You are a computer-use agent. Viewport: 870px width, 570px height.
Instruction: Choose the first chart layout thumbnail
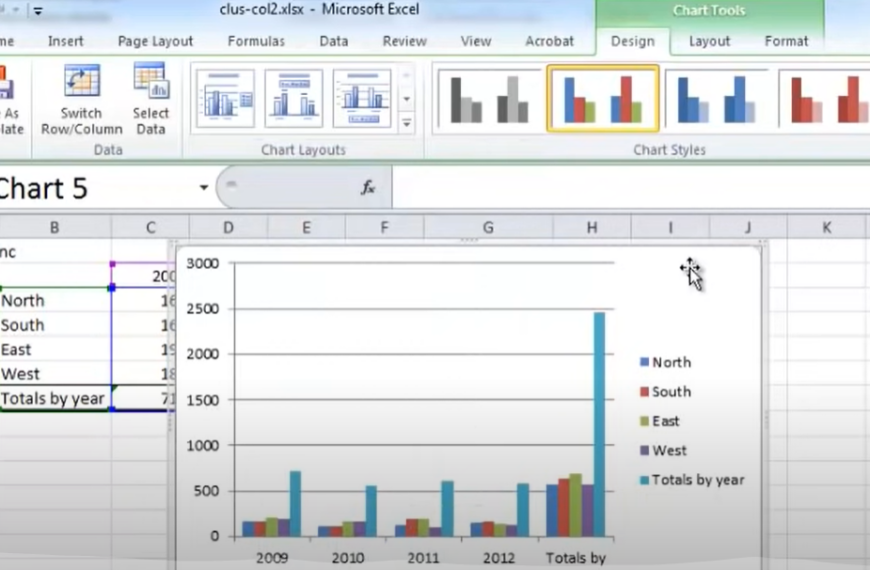[x=225, y=98]
